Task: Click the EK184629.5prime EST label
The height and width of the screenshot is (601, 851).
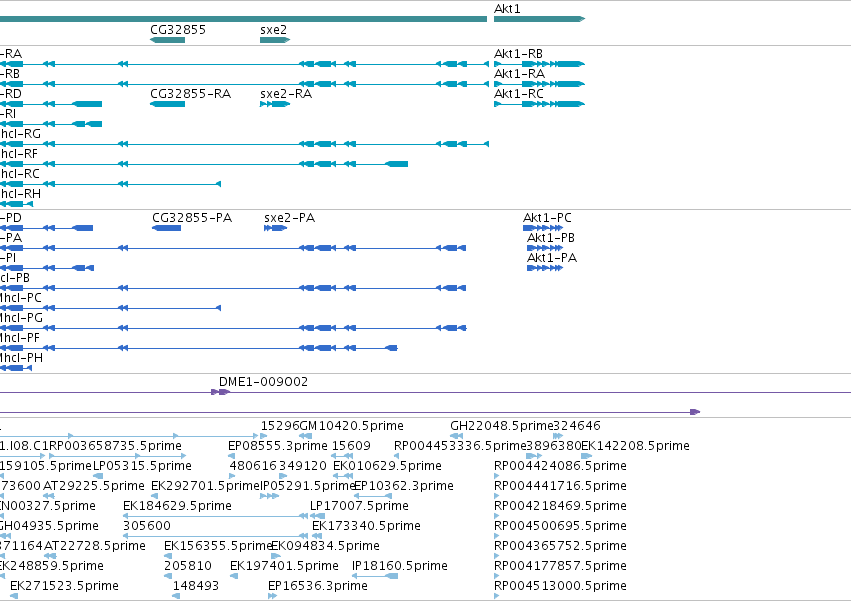Action: [177, 506]
